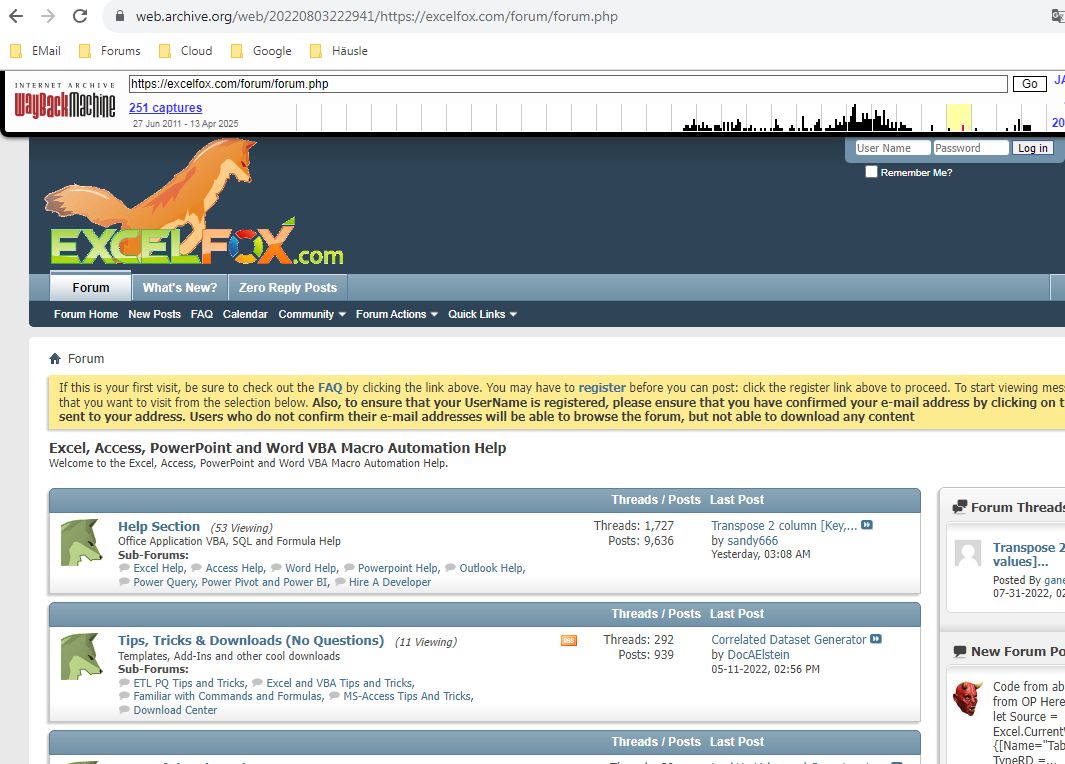Viewport: 1065px width, 764px height.
Task: Go to last post of Correlated Dataset Generator
Action: [x=876, y=639]
